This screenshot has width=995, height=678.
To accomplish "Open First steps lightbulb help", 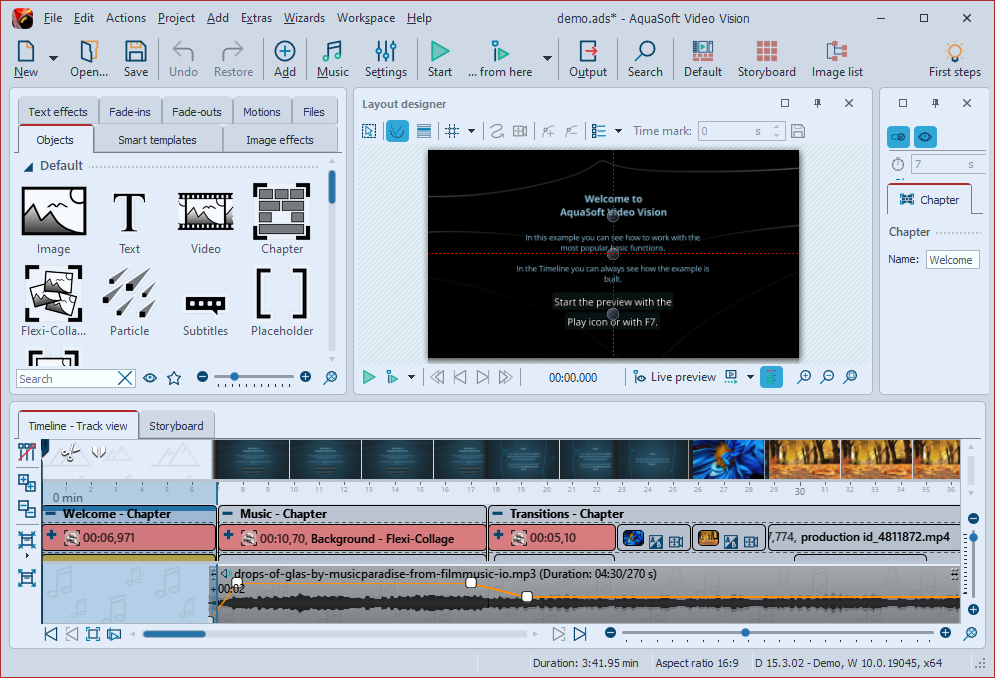I will pyautogui.click(x=955, y=58).
